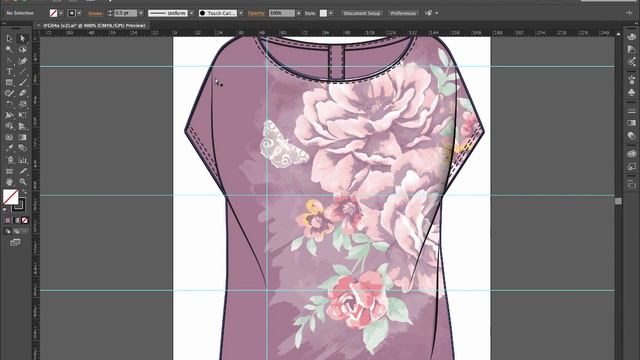Image resolution: width=640 pixels, height=360 pixels.
Task: Click the Stroke color box in toolbox
Action: (x=19, y=205)
